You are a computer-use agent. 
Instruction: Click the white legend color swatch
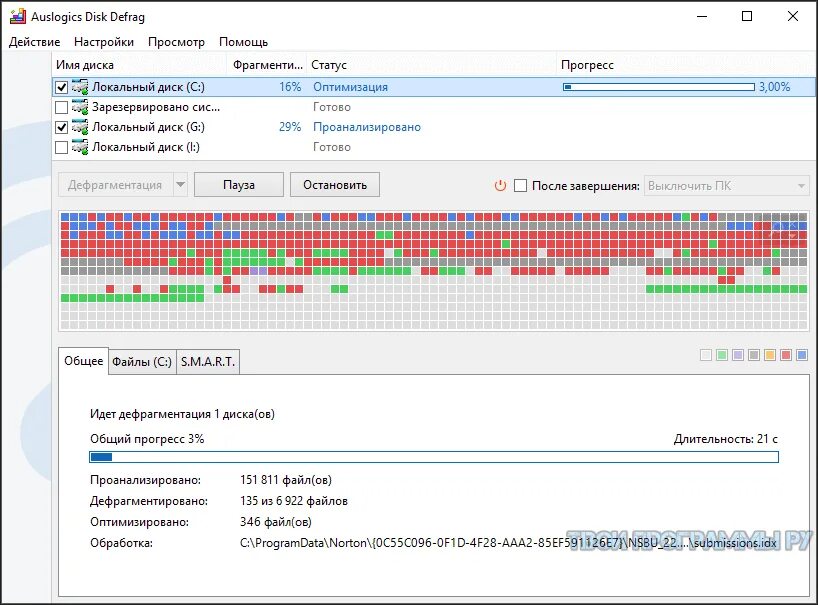pos(706,355)
